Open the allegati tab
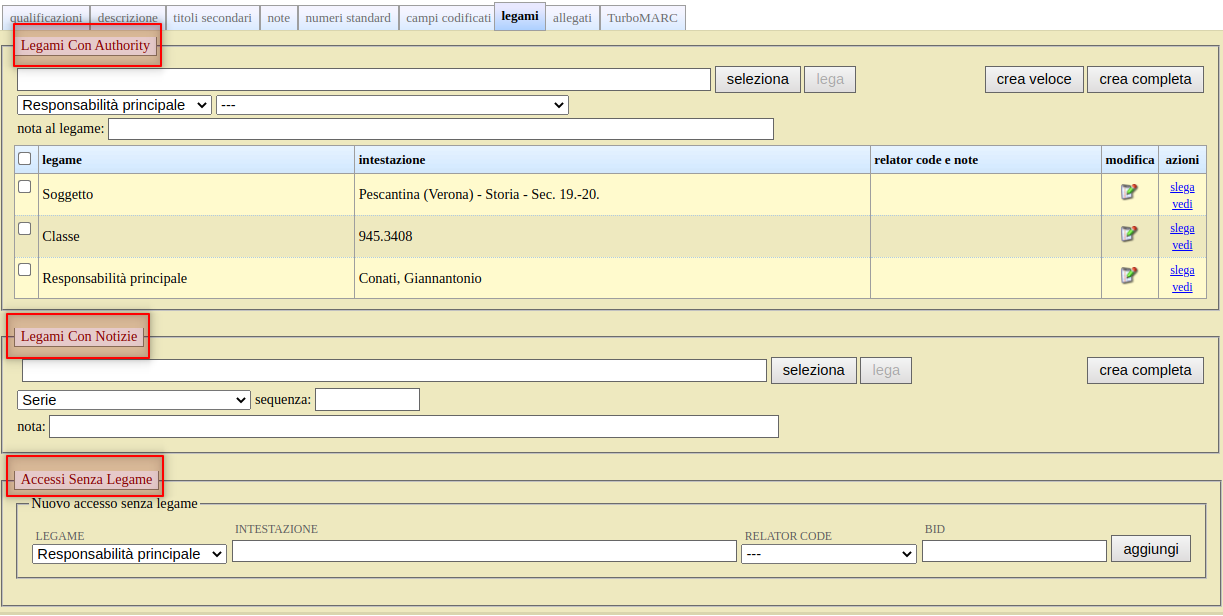 point(572,18)
